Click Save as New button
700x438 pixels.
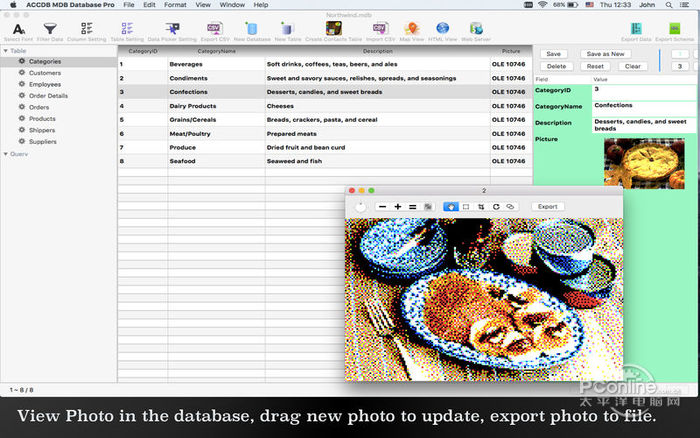(x=605, y=54)
